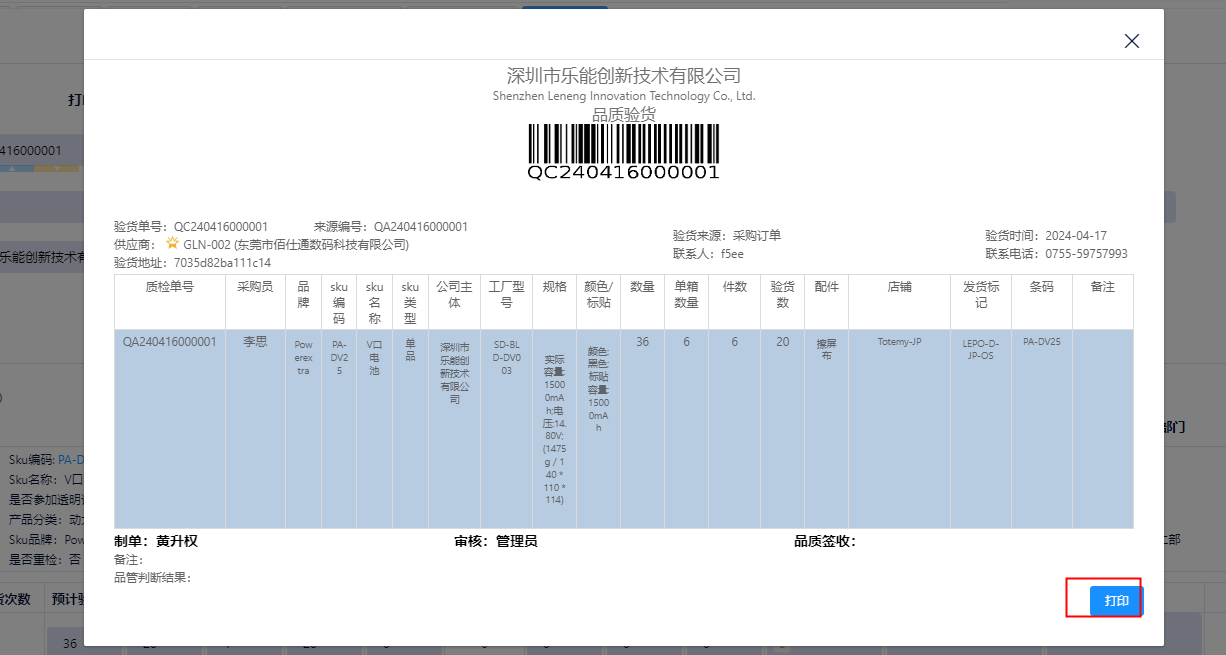Click the 质检单号 column header

click(169, 287)
